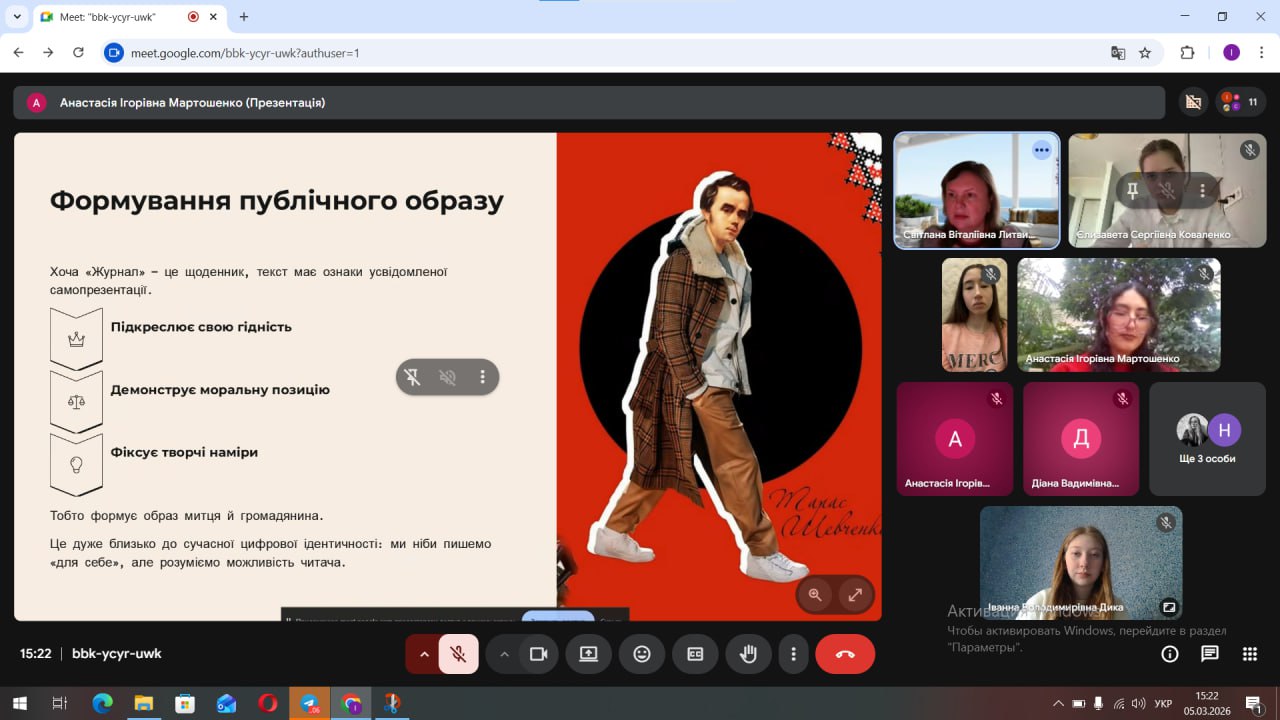Open the Chrome profile avatar

(1231, 53)
